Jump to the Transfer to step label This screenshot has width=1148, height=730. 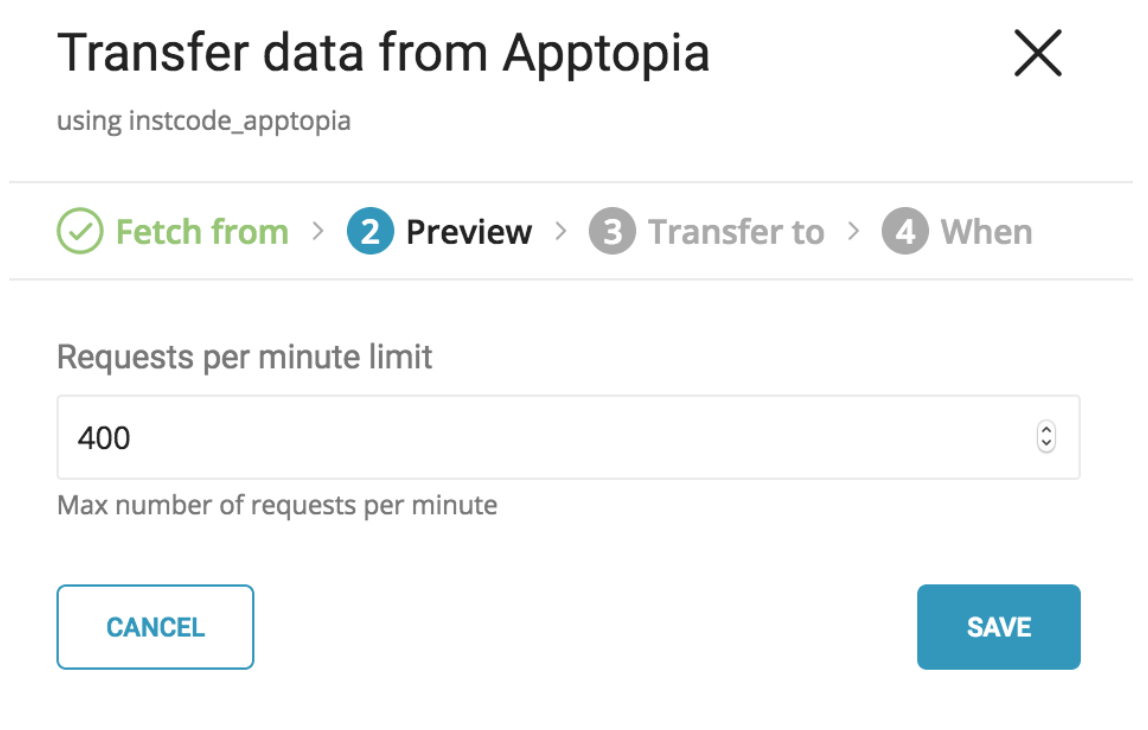coord(736,232)
